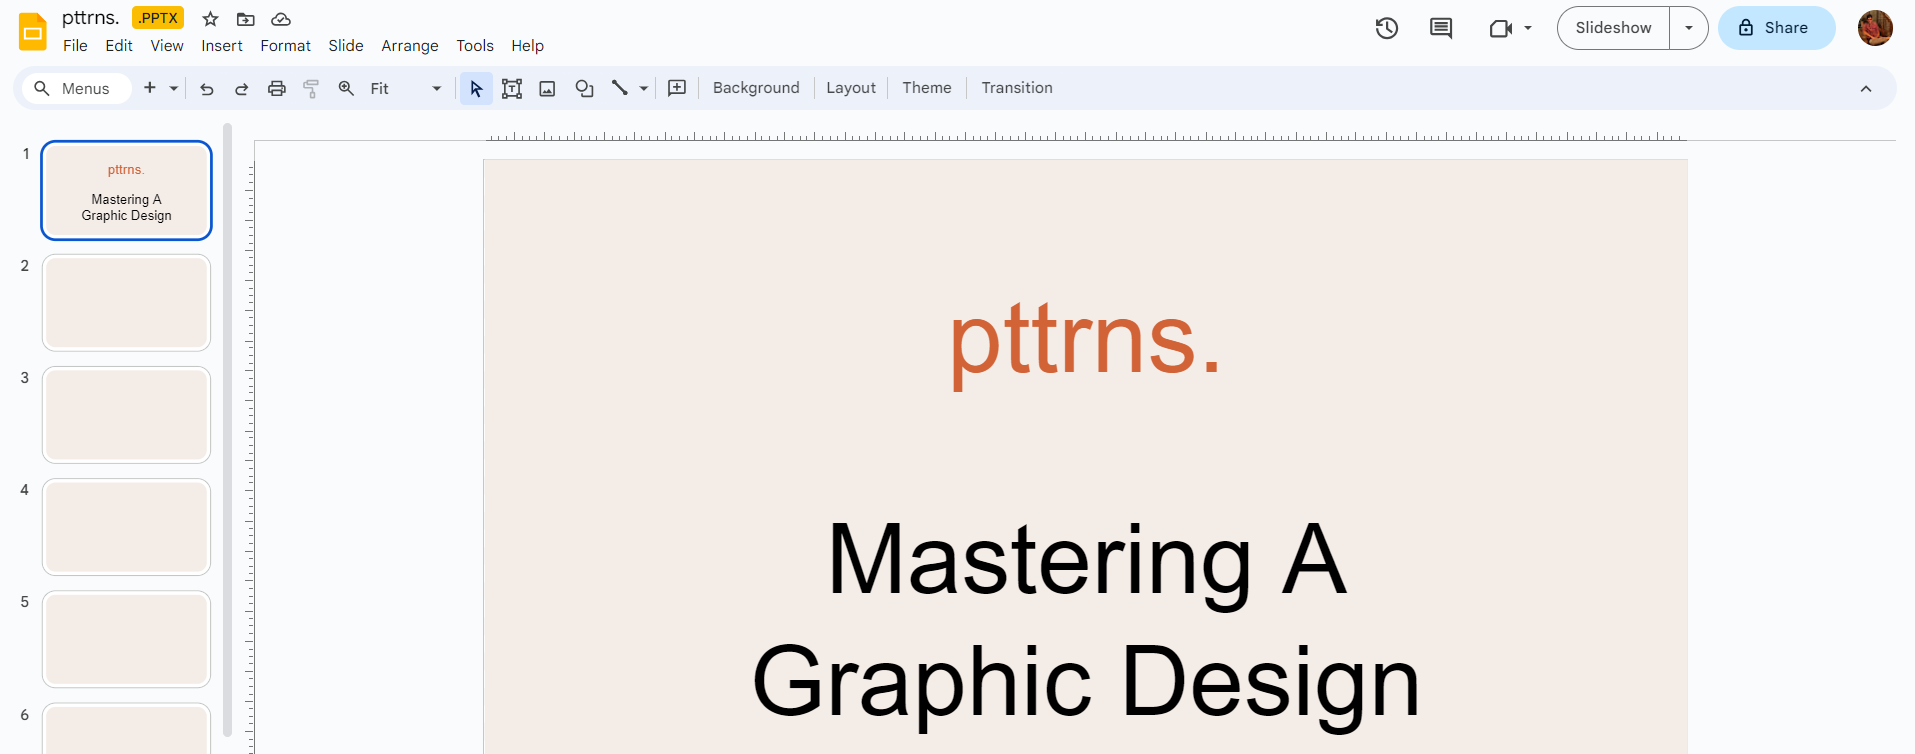Image resolution: width=1915 pixels, height=754 pixels.
Task: Expand the new slide layout dropdown arrow
Action: click(x=174, y=88)
